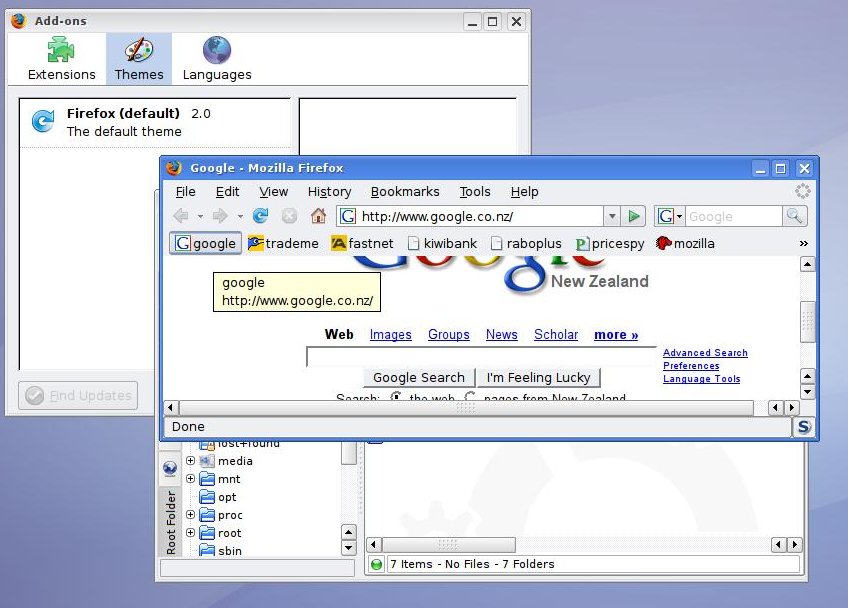Click the search magnifier icon
This screenshot has width=848, height=608.
[x=794, y=216]
